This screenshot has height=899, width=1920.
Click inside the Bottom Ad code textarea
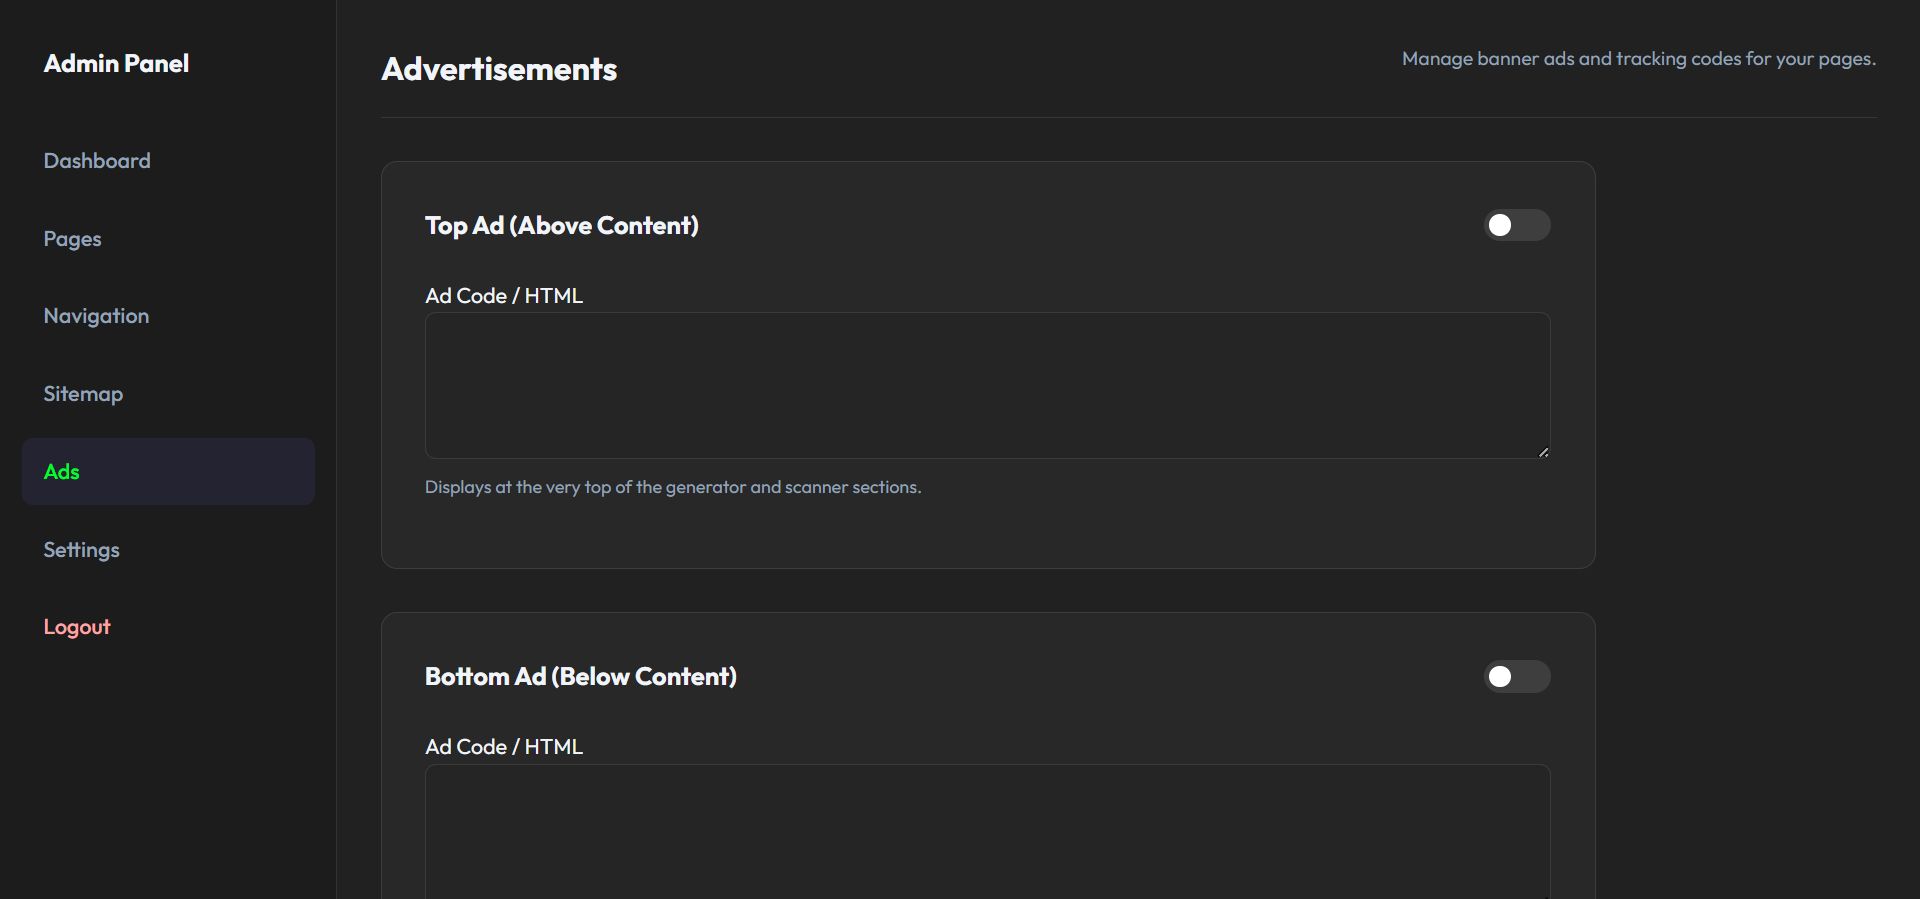[987, 830]
